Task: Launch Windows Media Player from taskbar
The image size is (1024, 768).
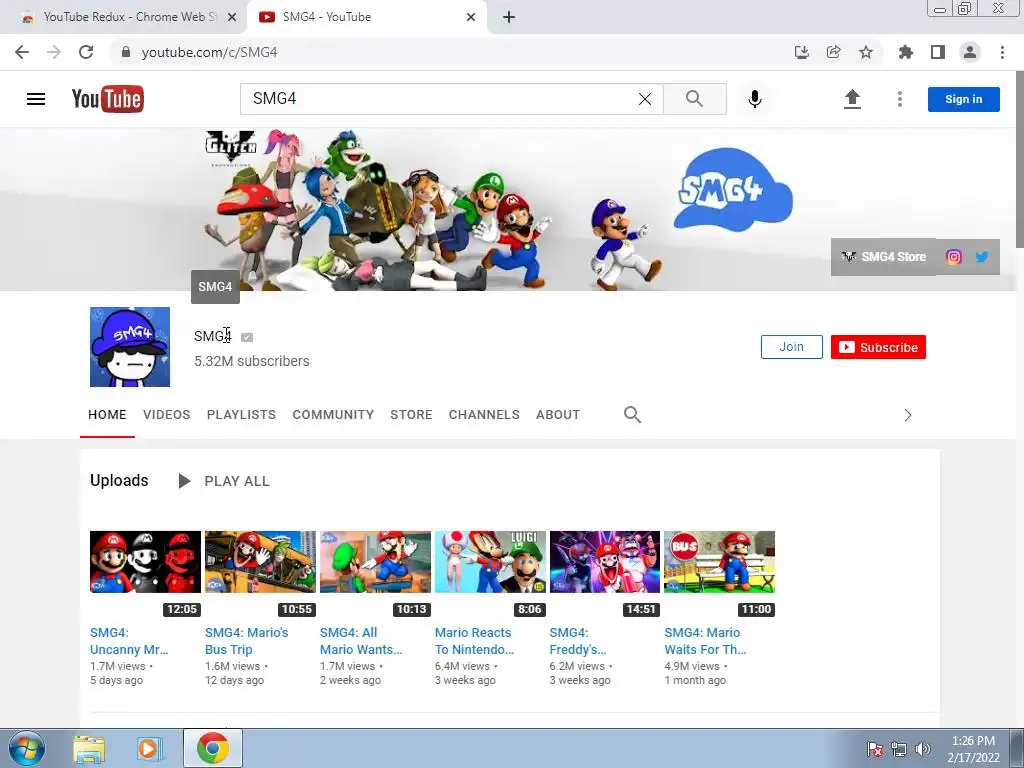Action: pyautogui.click(x=149, y=749)
